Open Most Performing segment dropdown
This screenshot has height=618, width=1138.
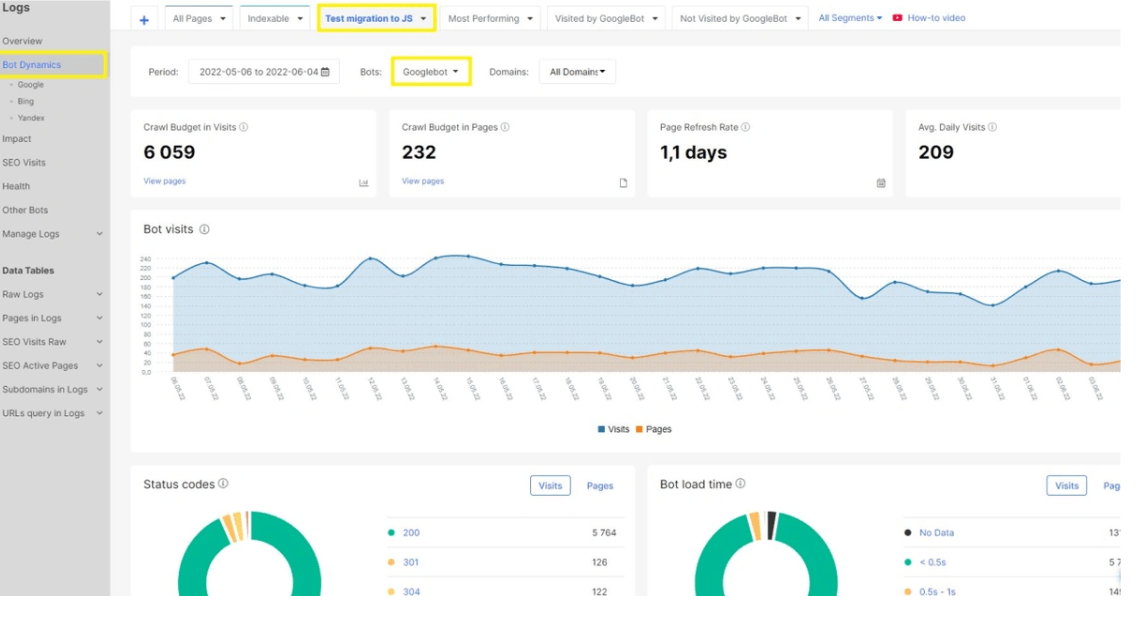(490, 19)
